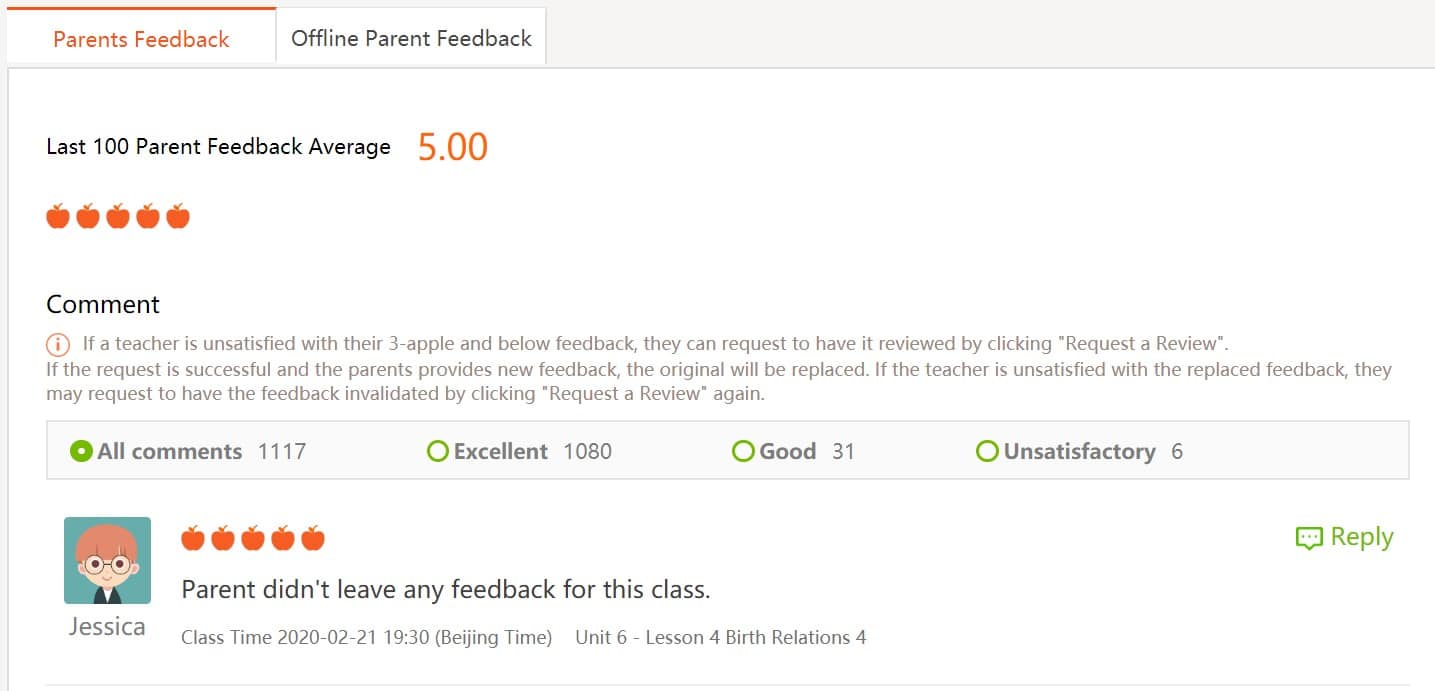Click the Class Time 2020-02-21 text
Screen dimensions: 1435x691
(366, 637)
